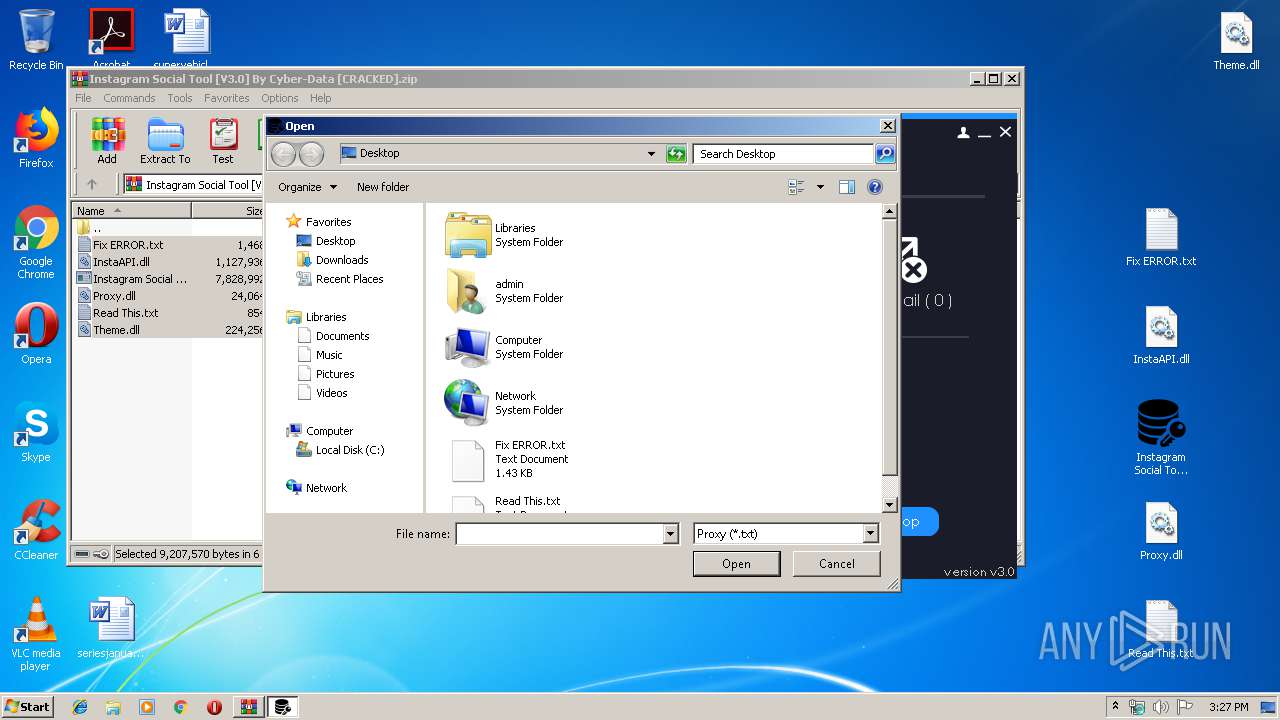Click the CCleaner desktop icon
1280x720 pixels.
[36, 530]
